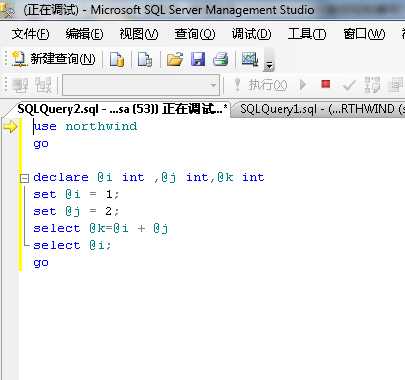Viewport: 405px width, 380px height.
Task: Open the 窗口(W) menu
Action: click(364, 34)
